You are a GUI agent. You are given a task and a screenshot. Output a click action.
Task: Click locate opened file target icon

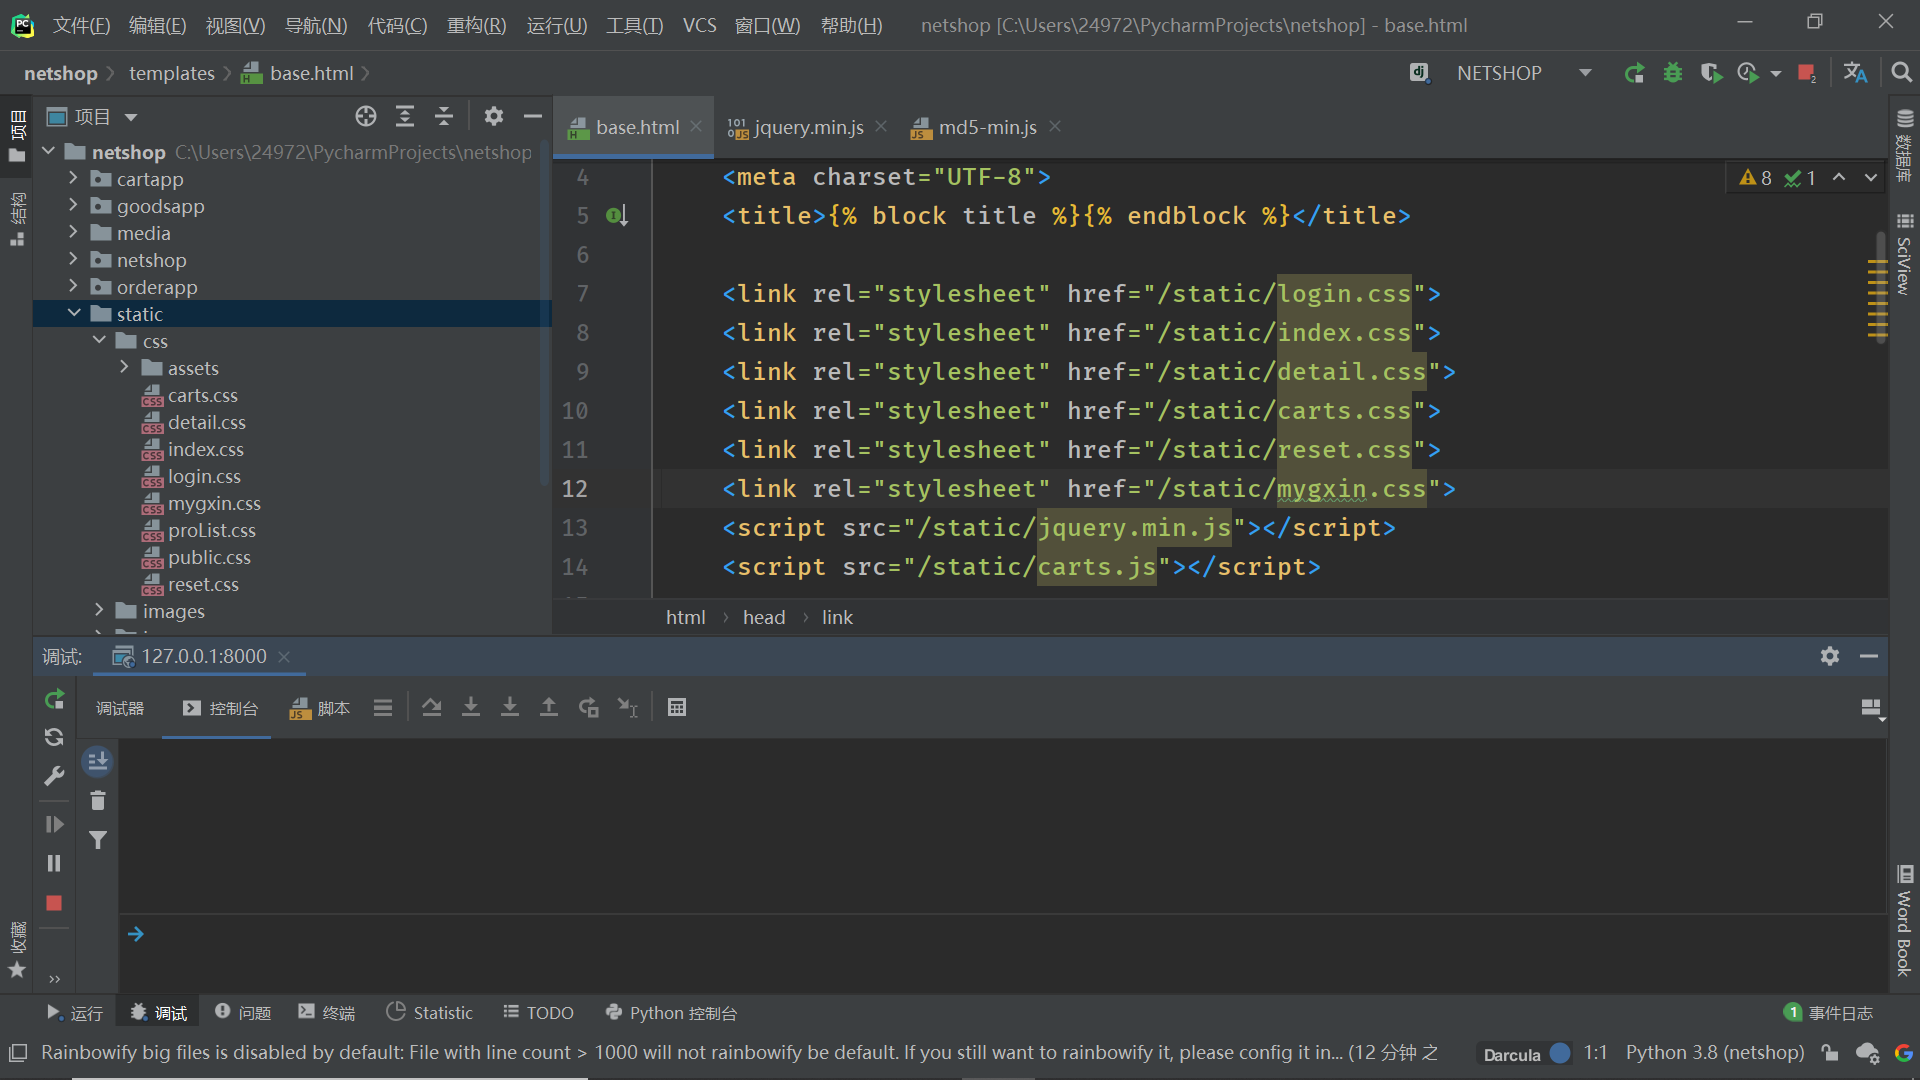(366, 116)
